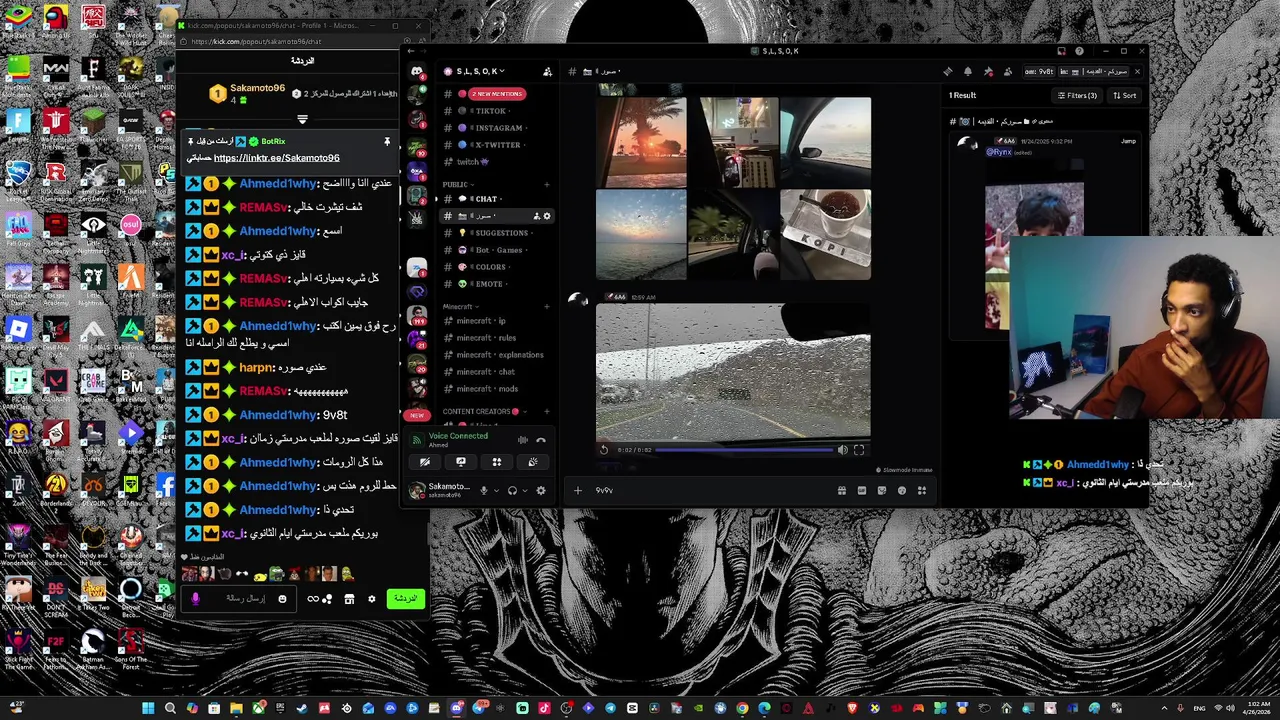Focus Kick chat message input
1280x720 pixels.
click(237, 599)
